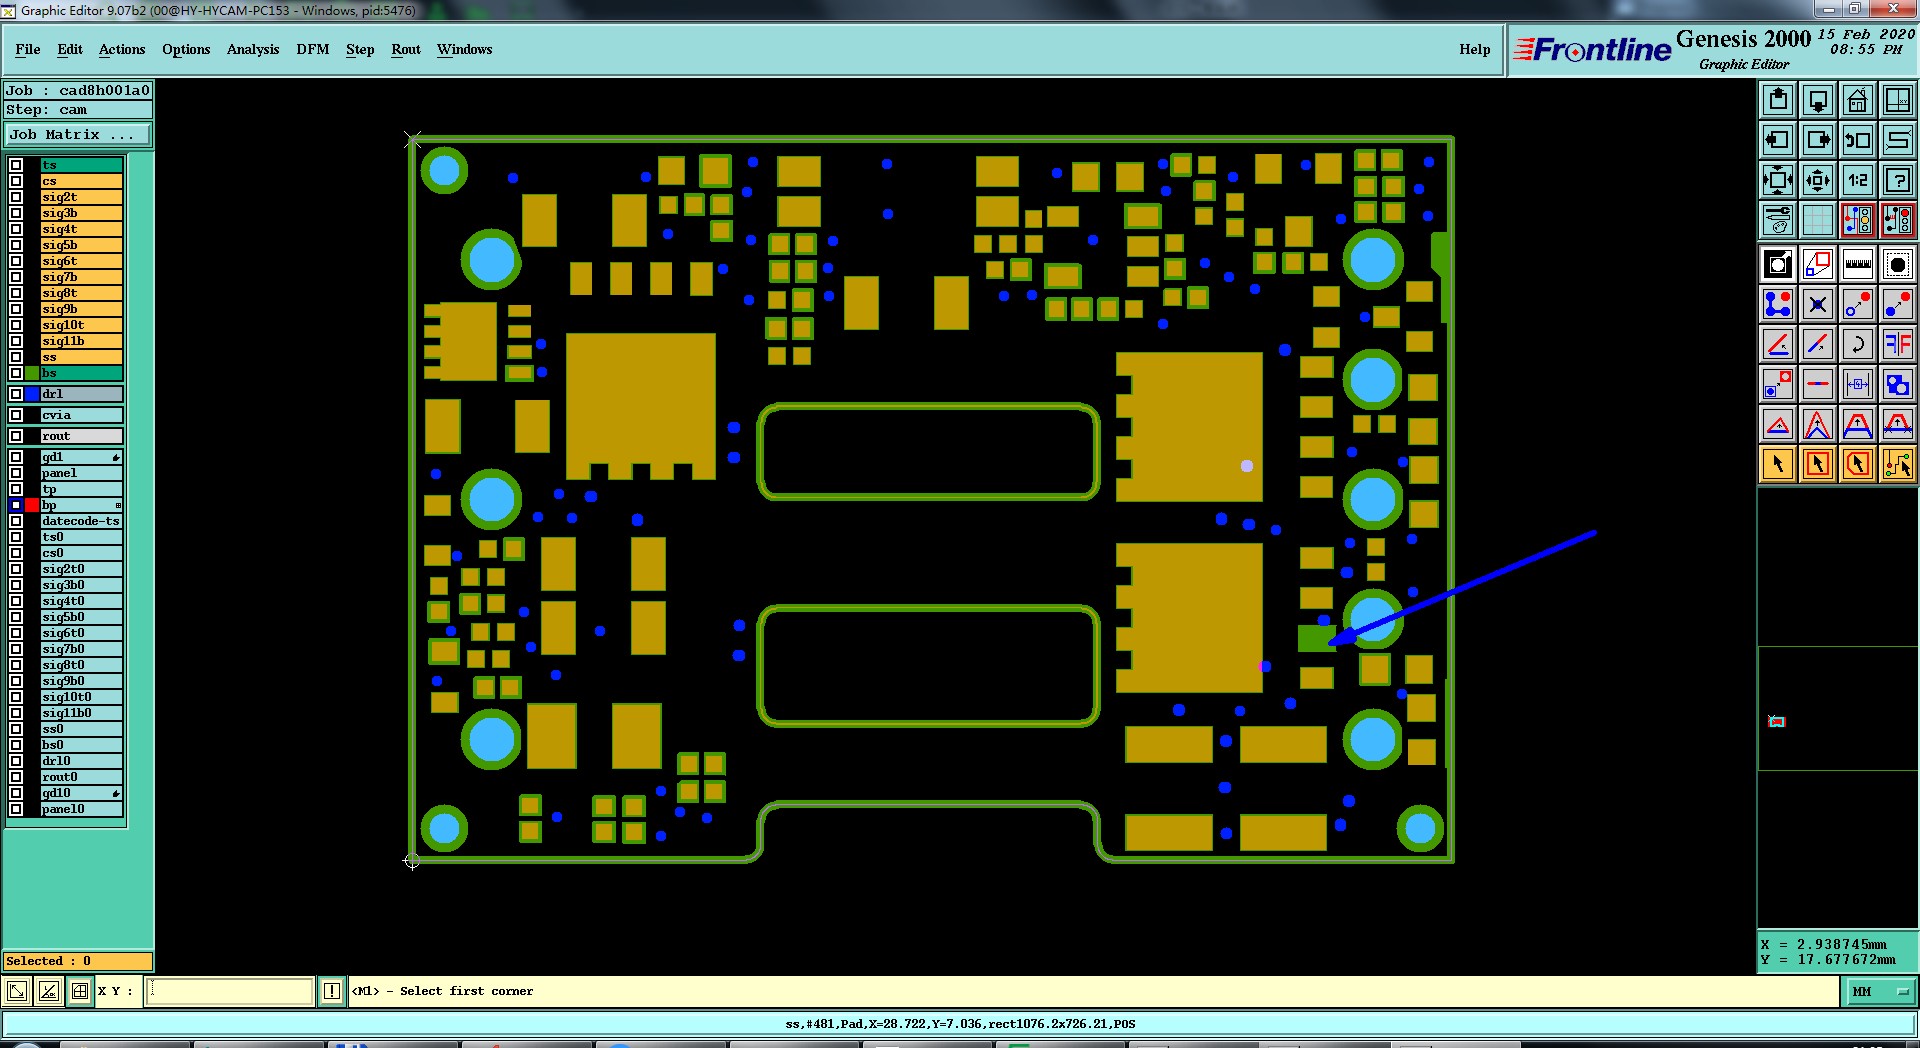Viewport: 1920px width, 1048px height.
Task: Click the blue color swatch of layer drl
Action: 32,394
